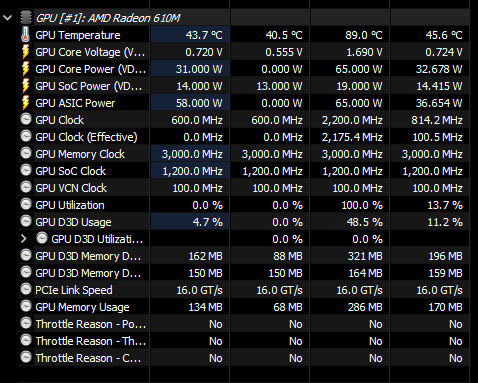478x383 pixels.
Task: Click the gauge icon beside GPU Utilization
Action: coord(26,204)
